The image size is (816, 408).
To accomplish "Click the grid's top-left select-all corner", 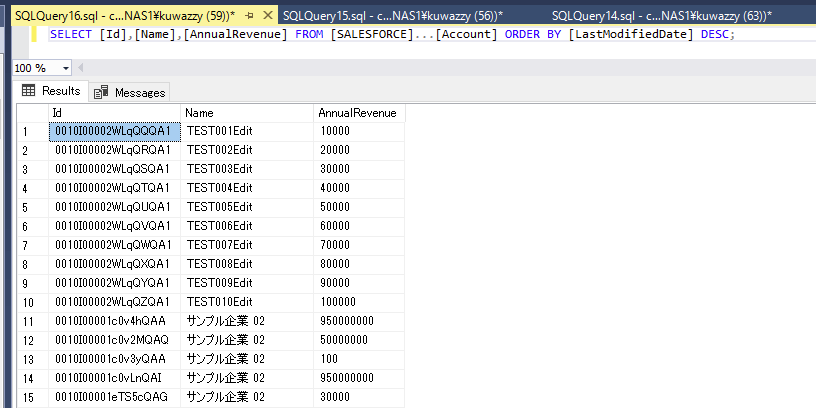I will (24, 113).
